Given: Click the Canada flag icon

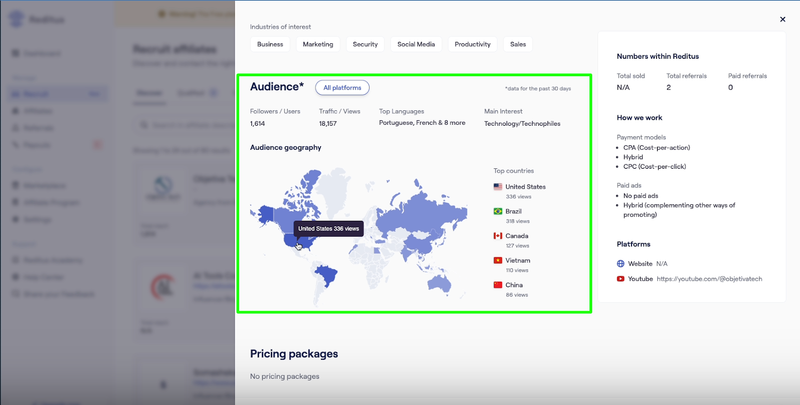Looking at the screenshot, I should [498, 236].
